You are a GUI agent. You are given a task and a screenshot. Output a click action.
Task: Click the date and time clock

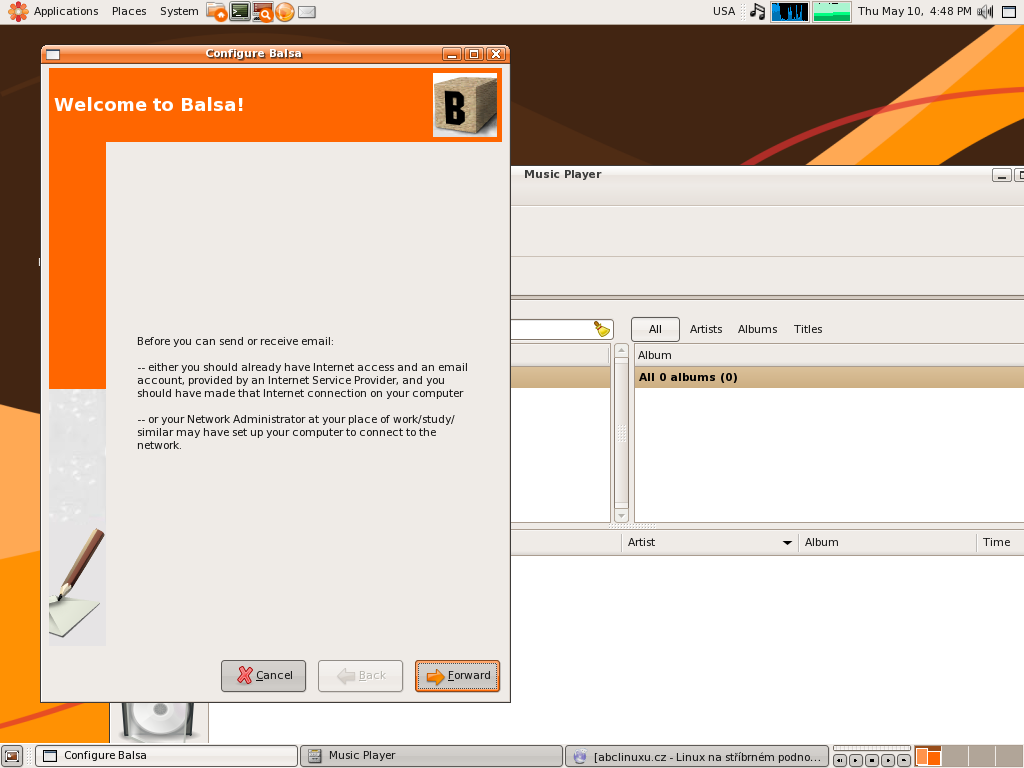click(x=914, y=11)
